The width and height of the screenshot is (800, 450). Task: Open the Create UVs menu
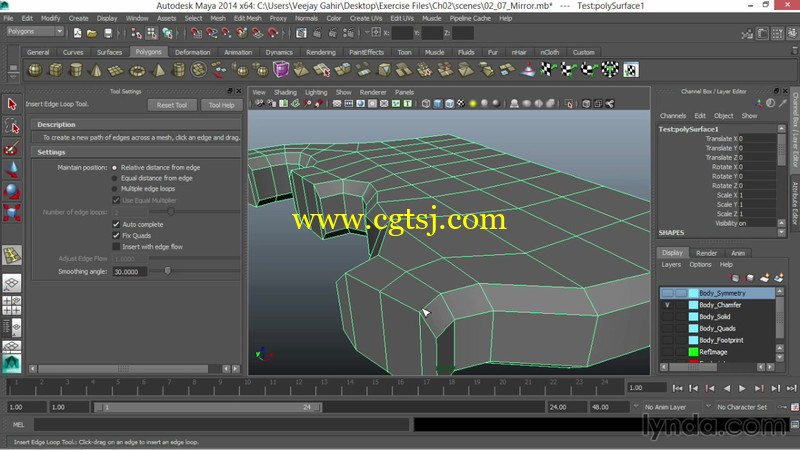pyautogui.click(x=366, y=18)
